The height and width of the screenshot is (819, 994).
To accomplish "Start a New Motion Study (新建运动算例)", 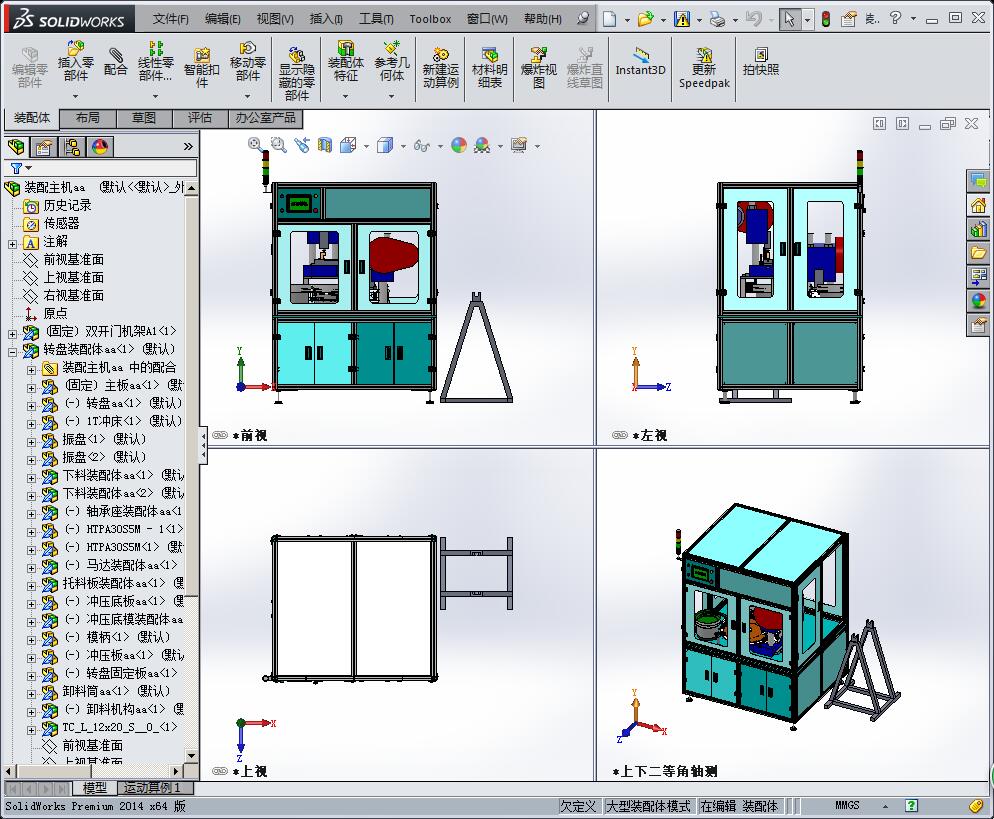I will [x=441, y=67].
